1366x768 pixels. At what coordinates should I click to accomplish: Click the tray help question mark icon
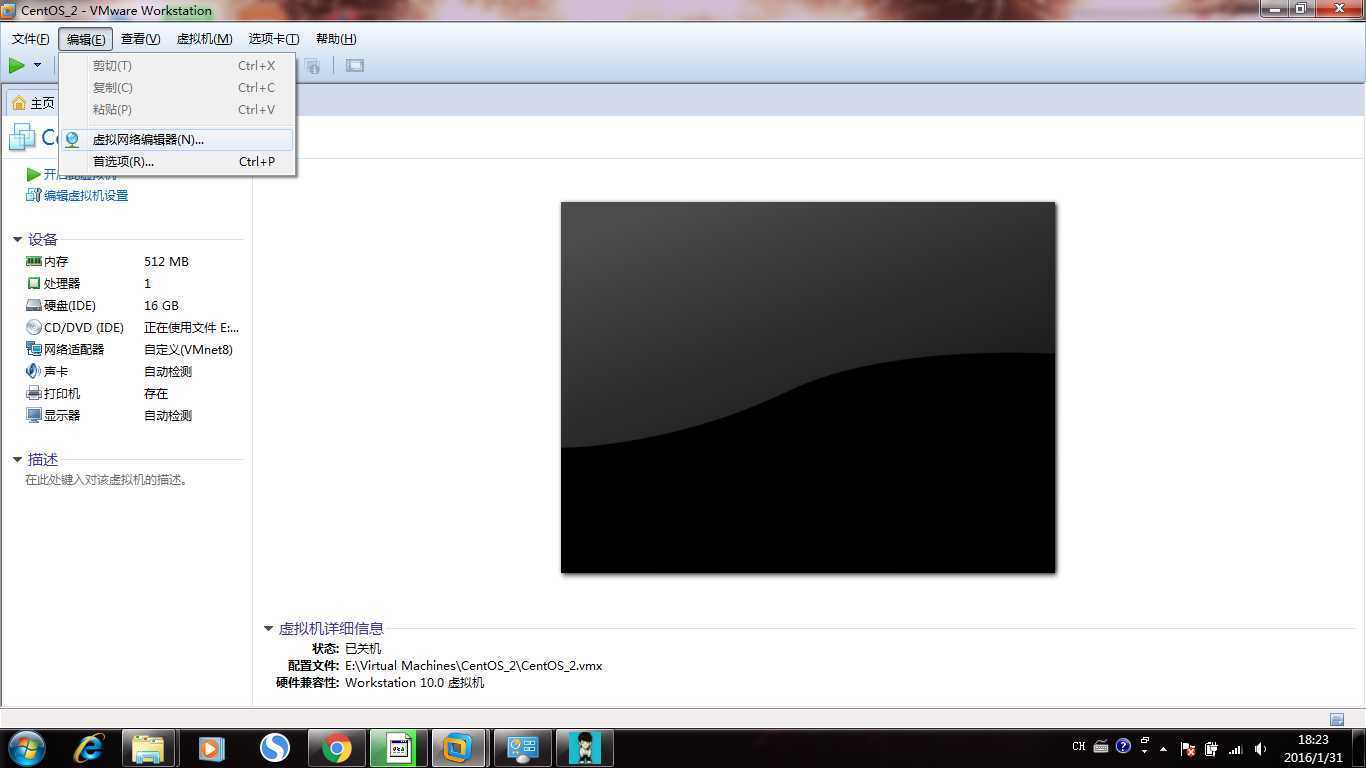click(1123, 746)
